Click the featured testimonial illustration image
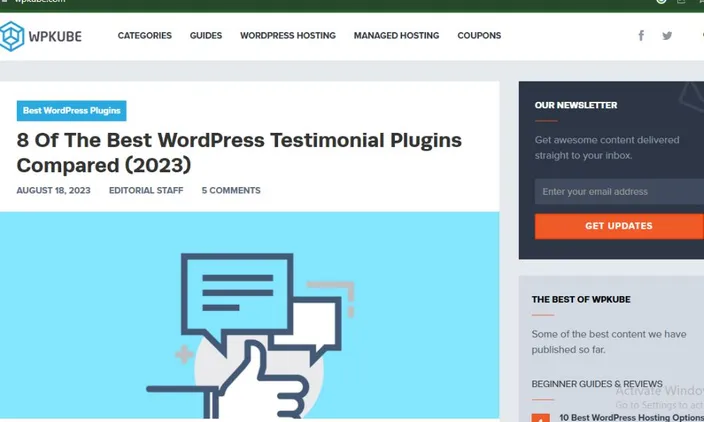This screenshot has width=704, height=422. 250,316
